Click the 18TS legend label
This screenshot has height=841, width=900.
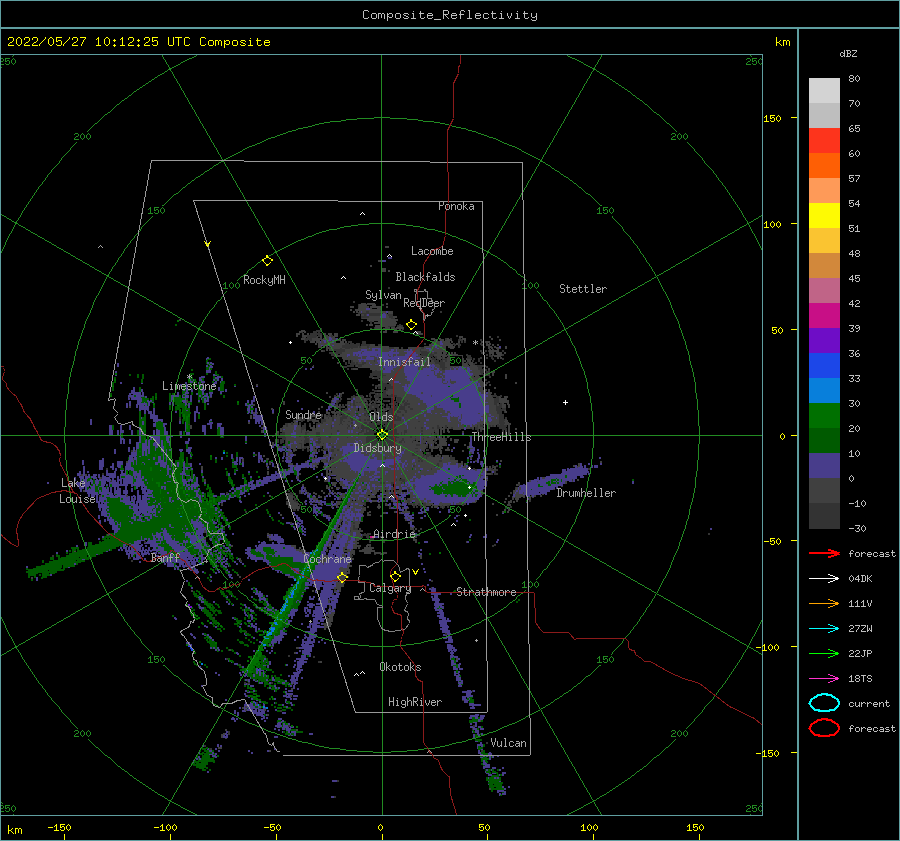click(x=860, y=679)
